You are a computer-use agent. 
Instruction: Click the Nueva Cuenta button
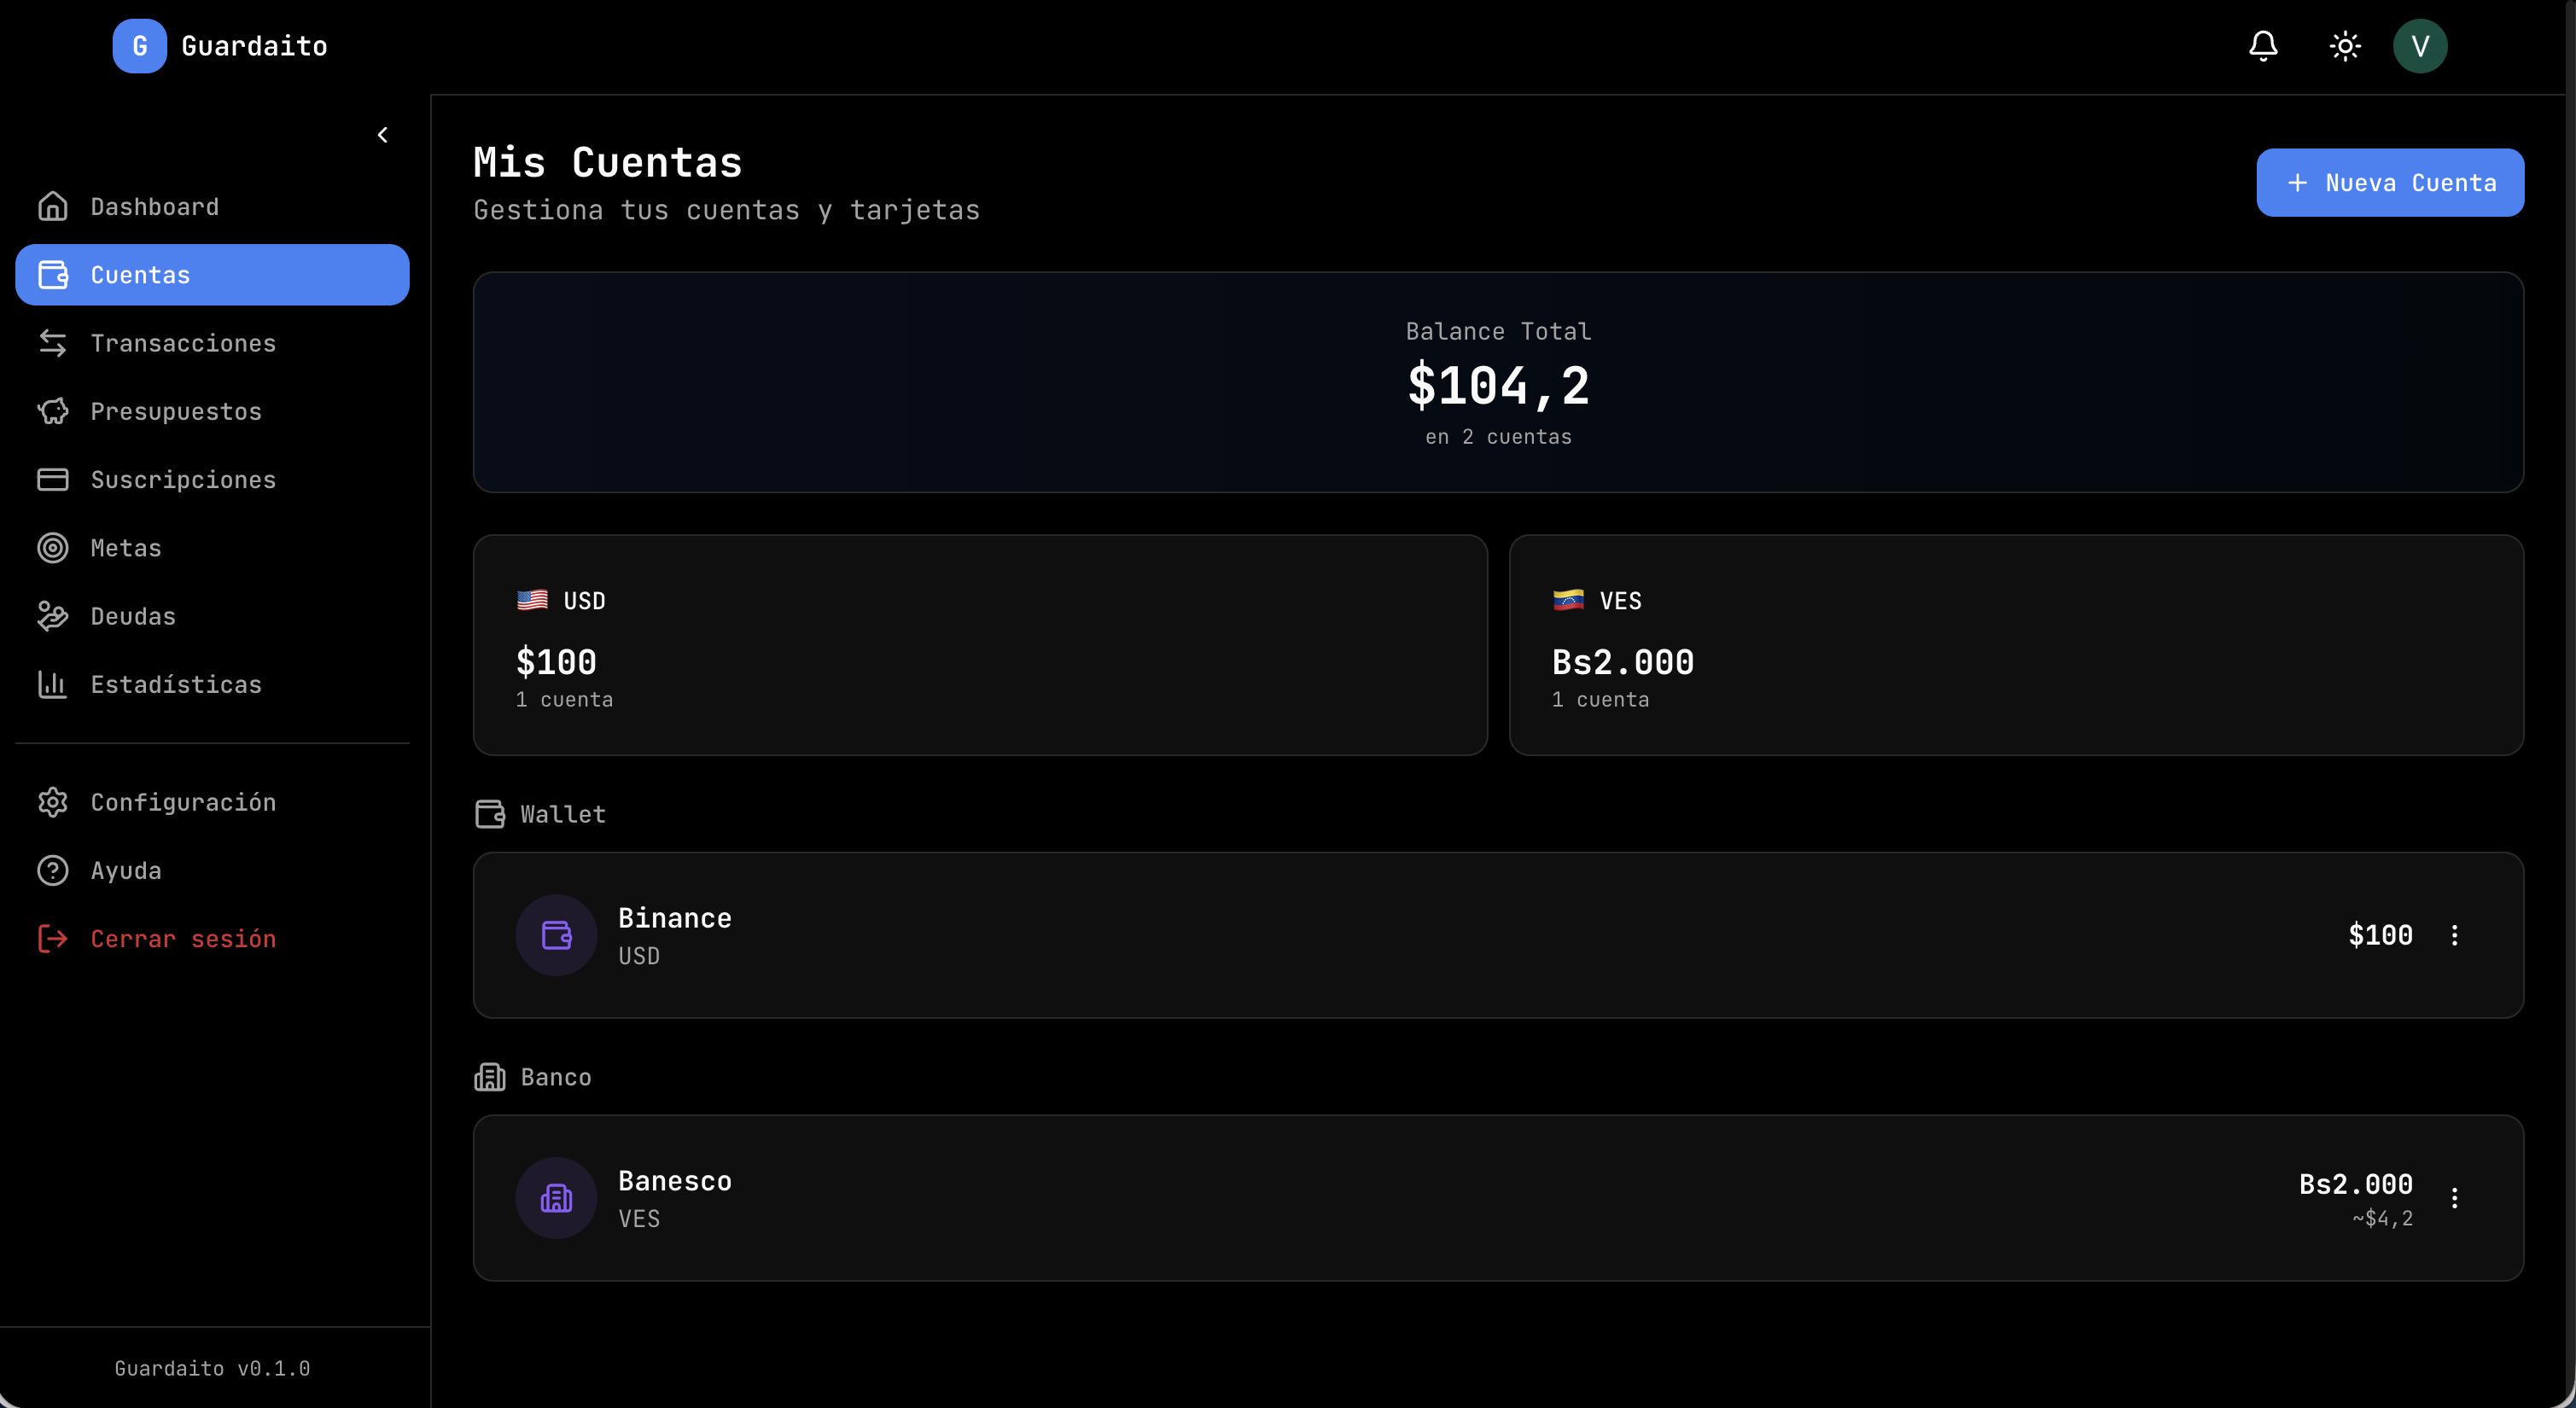[2390, 182]
